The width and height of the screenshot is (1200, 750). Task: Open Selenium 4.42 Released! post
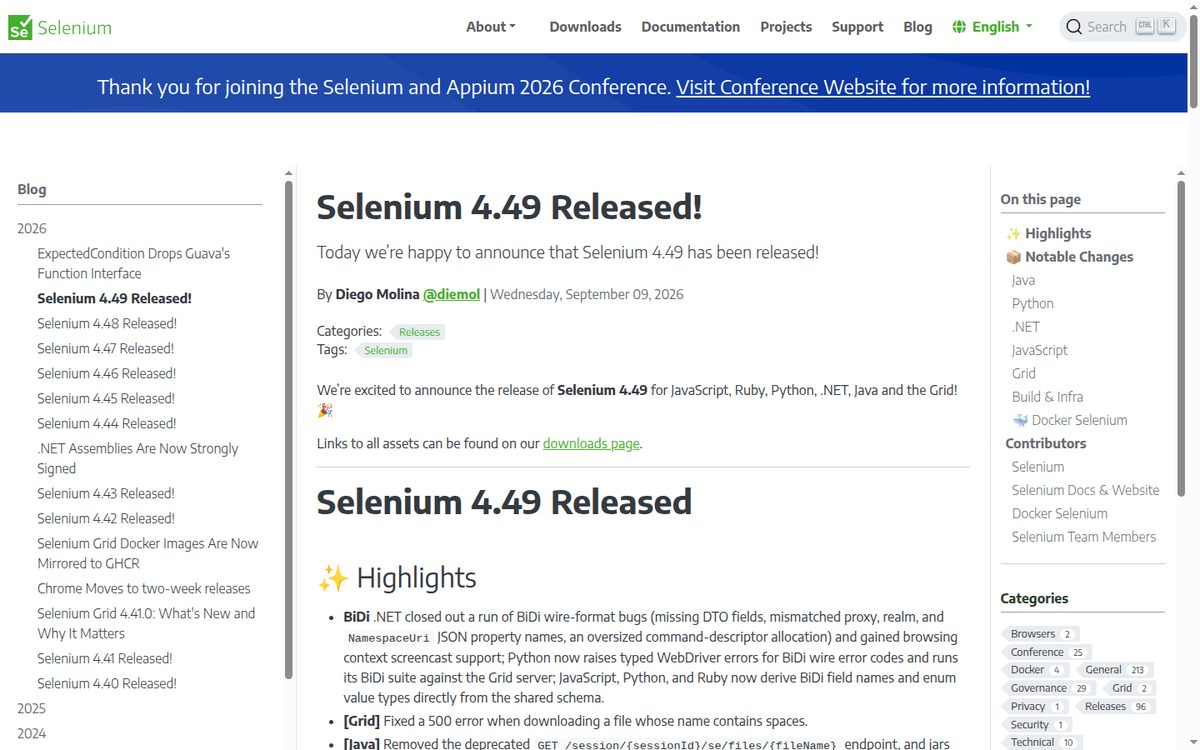106,518
